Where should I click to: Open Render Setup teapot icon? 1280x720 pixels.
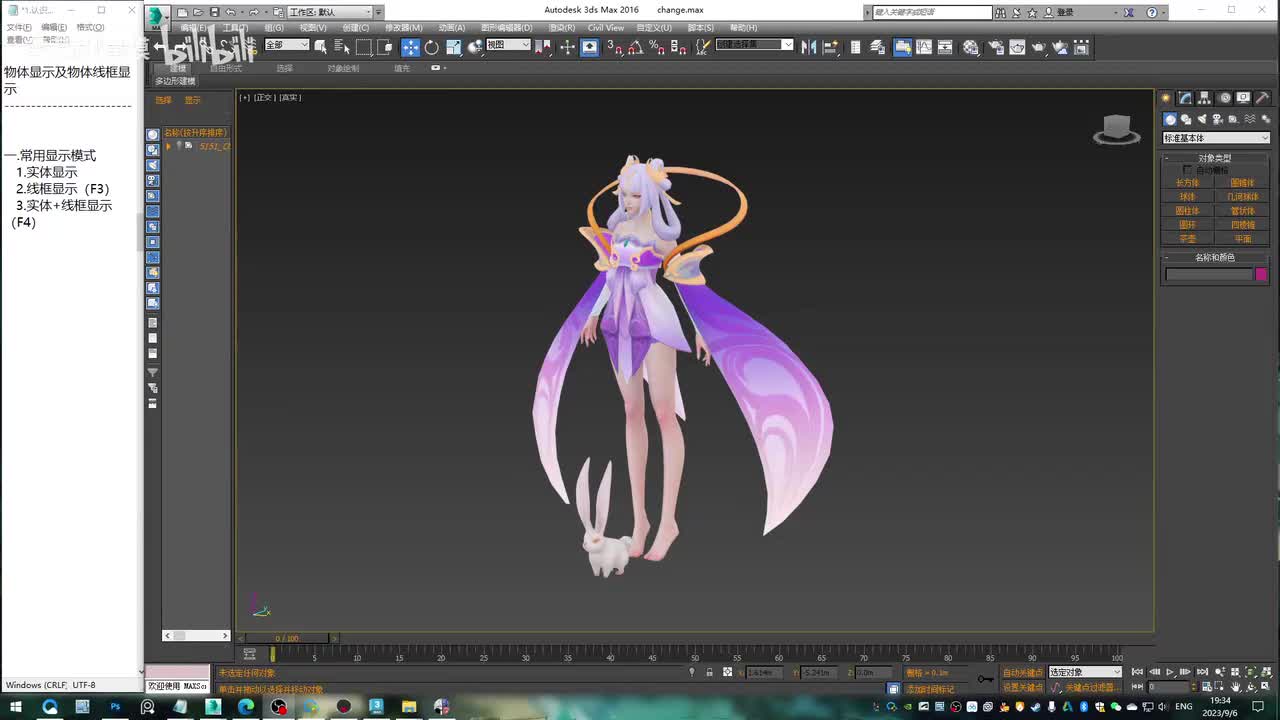pyautogui.click(x=996, y=47)
